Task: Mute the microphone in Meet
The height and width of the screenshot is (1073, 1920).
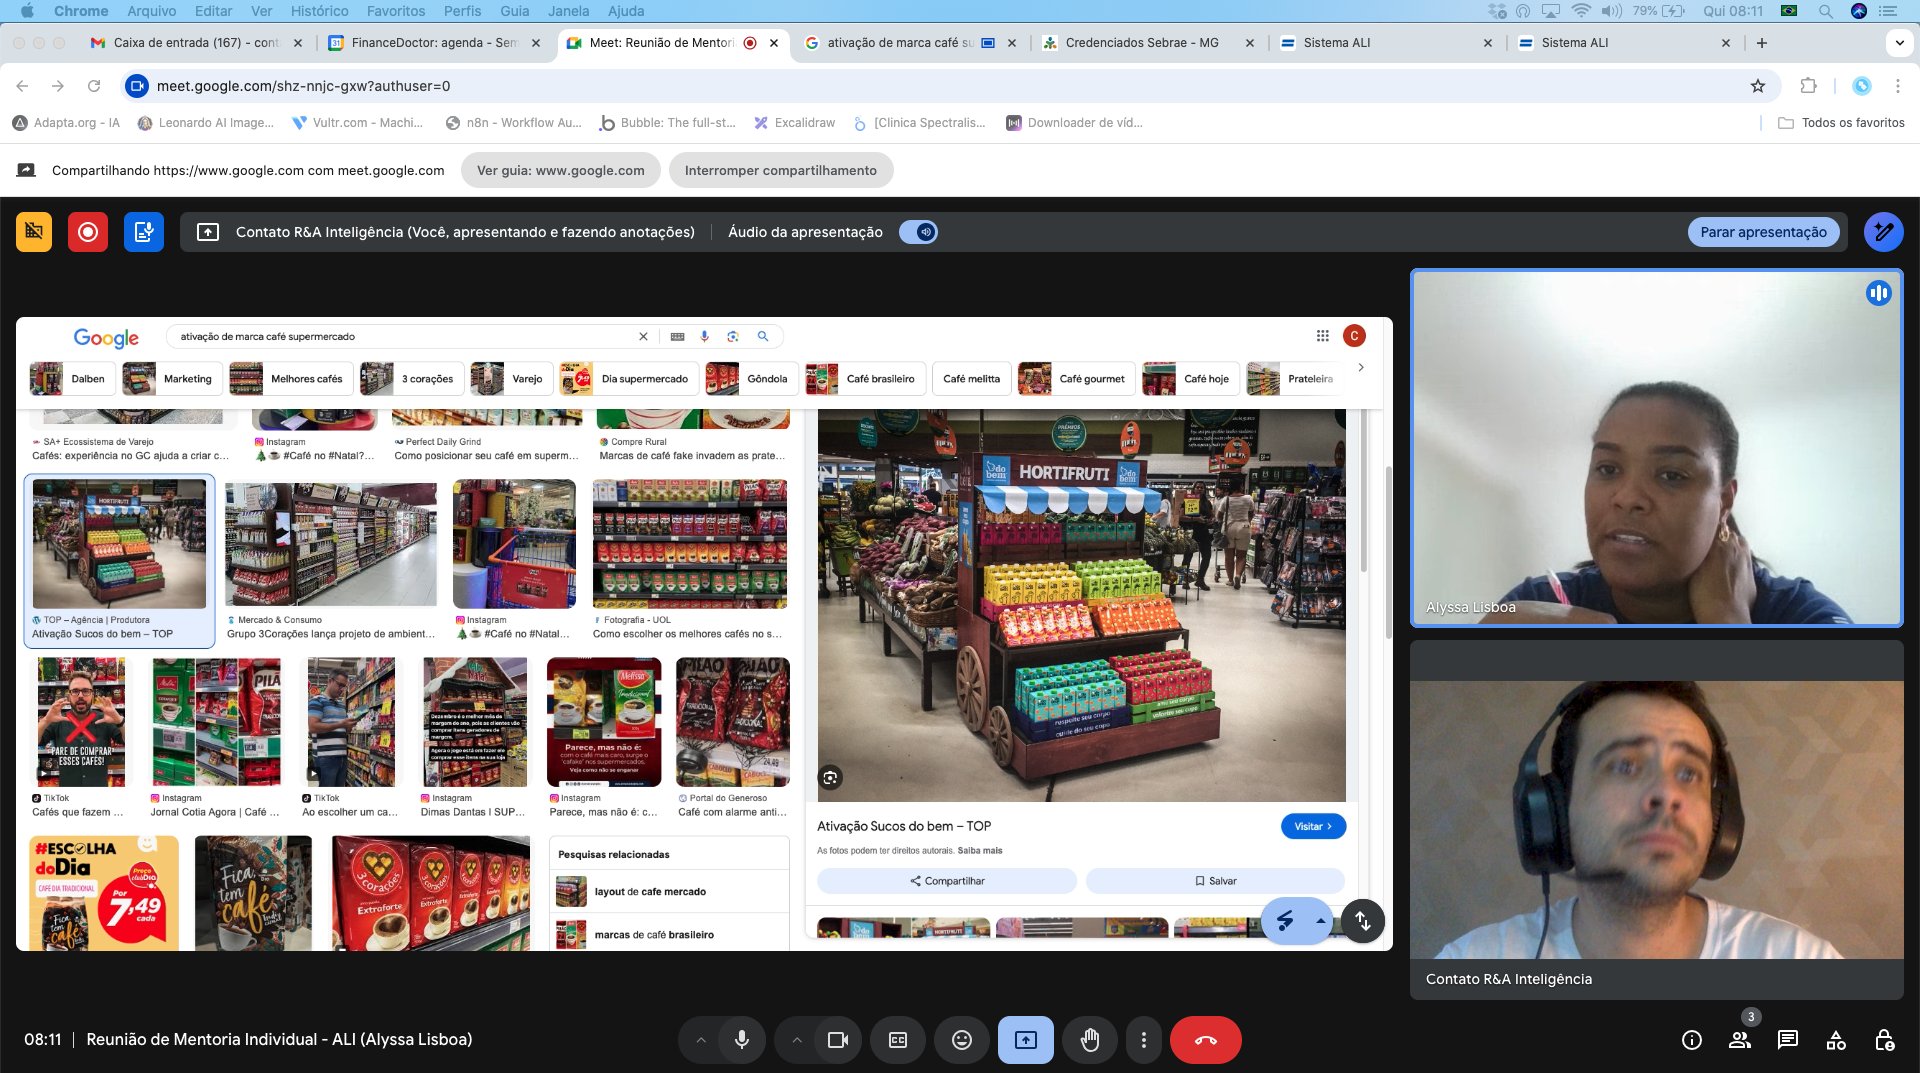Action: (x=742, y=1040)
